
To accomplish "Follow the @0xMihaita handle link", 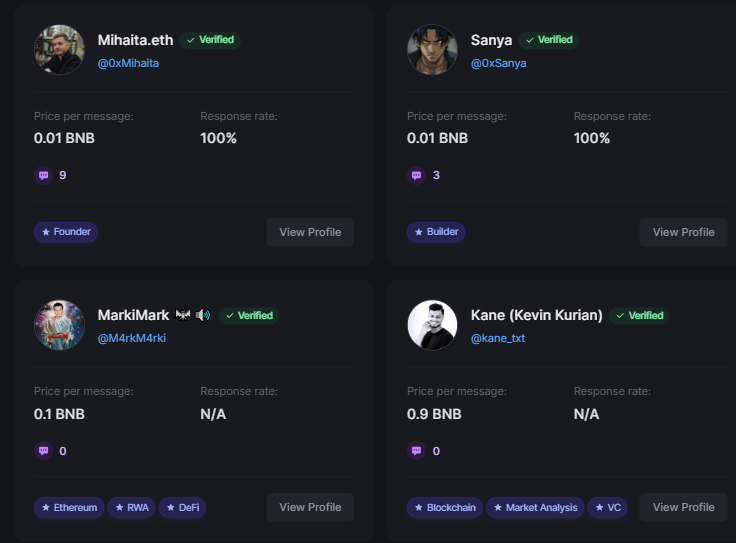I will click(128, 63).
